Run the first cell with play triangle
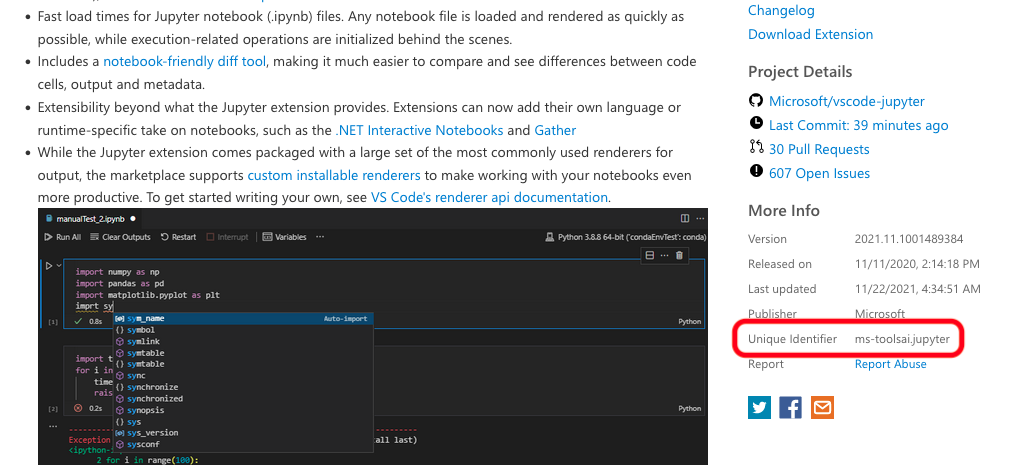 click(48, 265)
